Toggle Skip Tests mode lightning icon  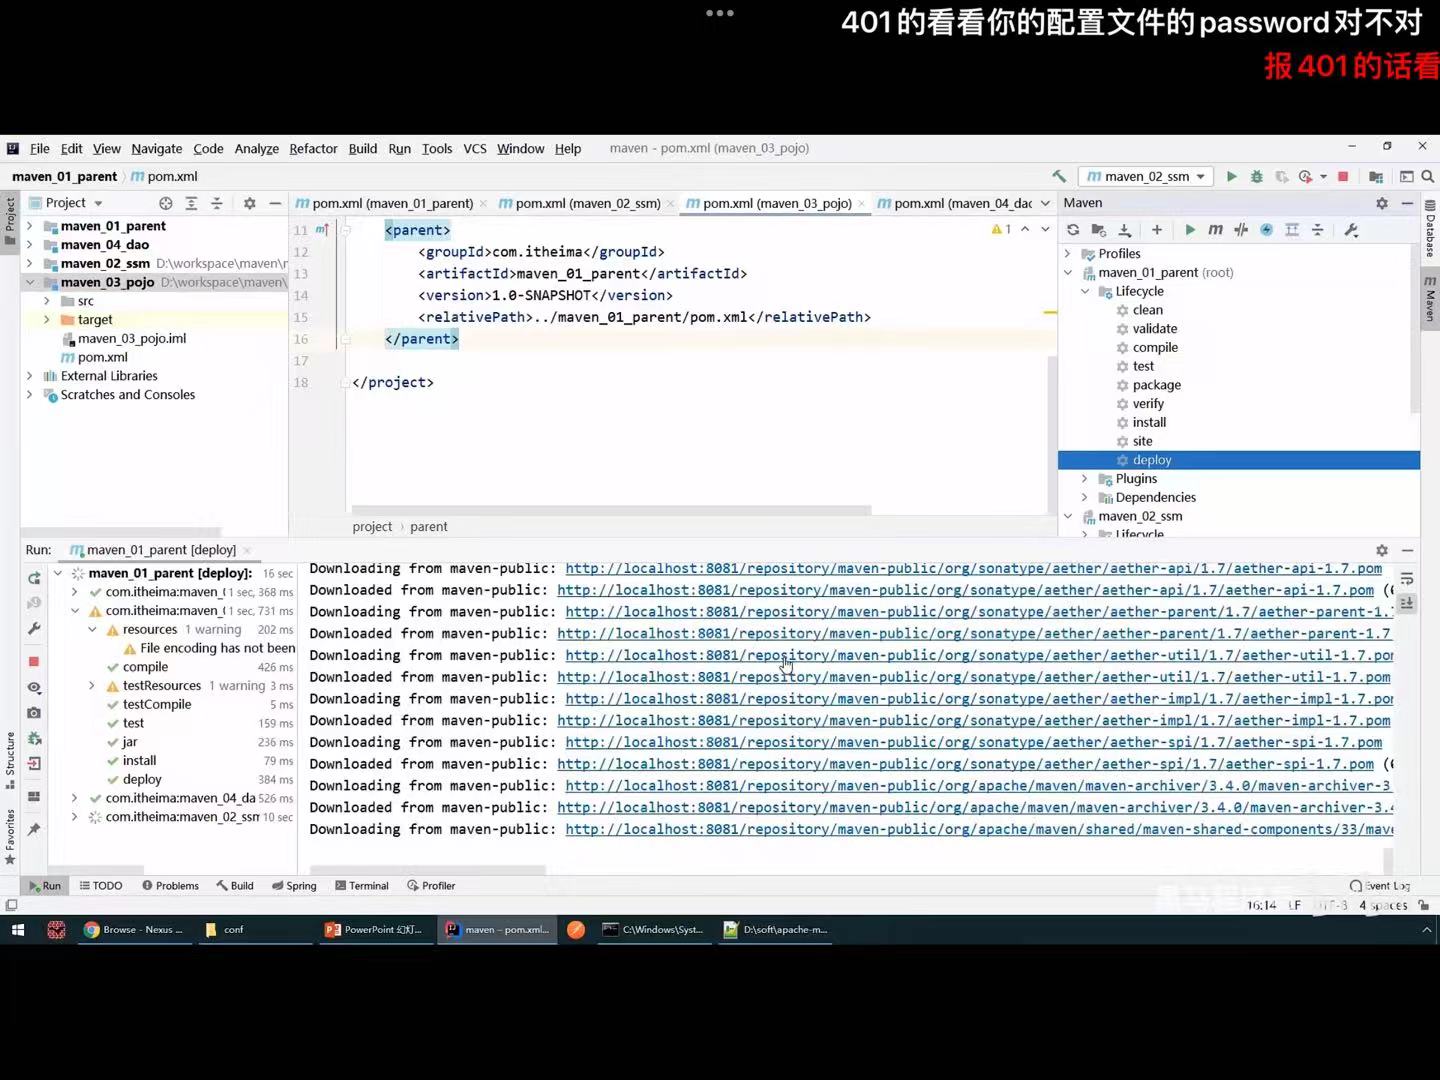coord(1267,230)
